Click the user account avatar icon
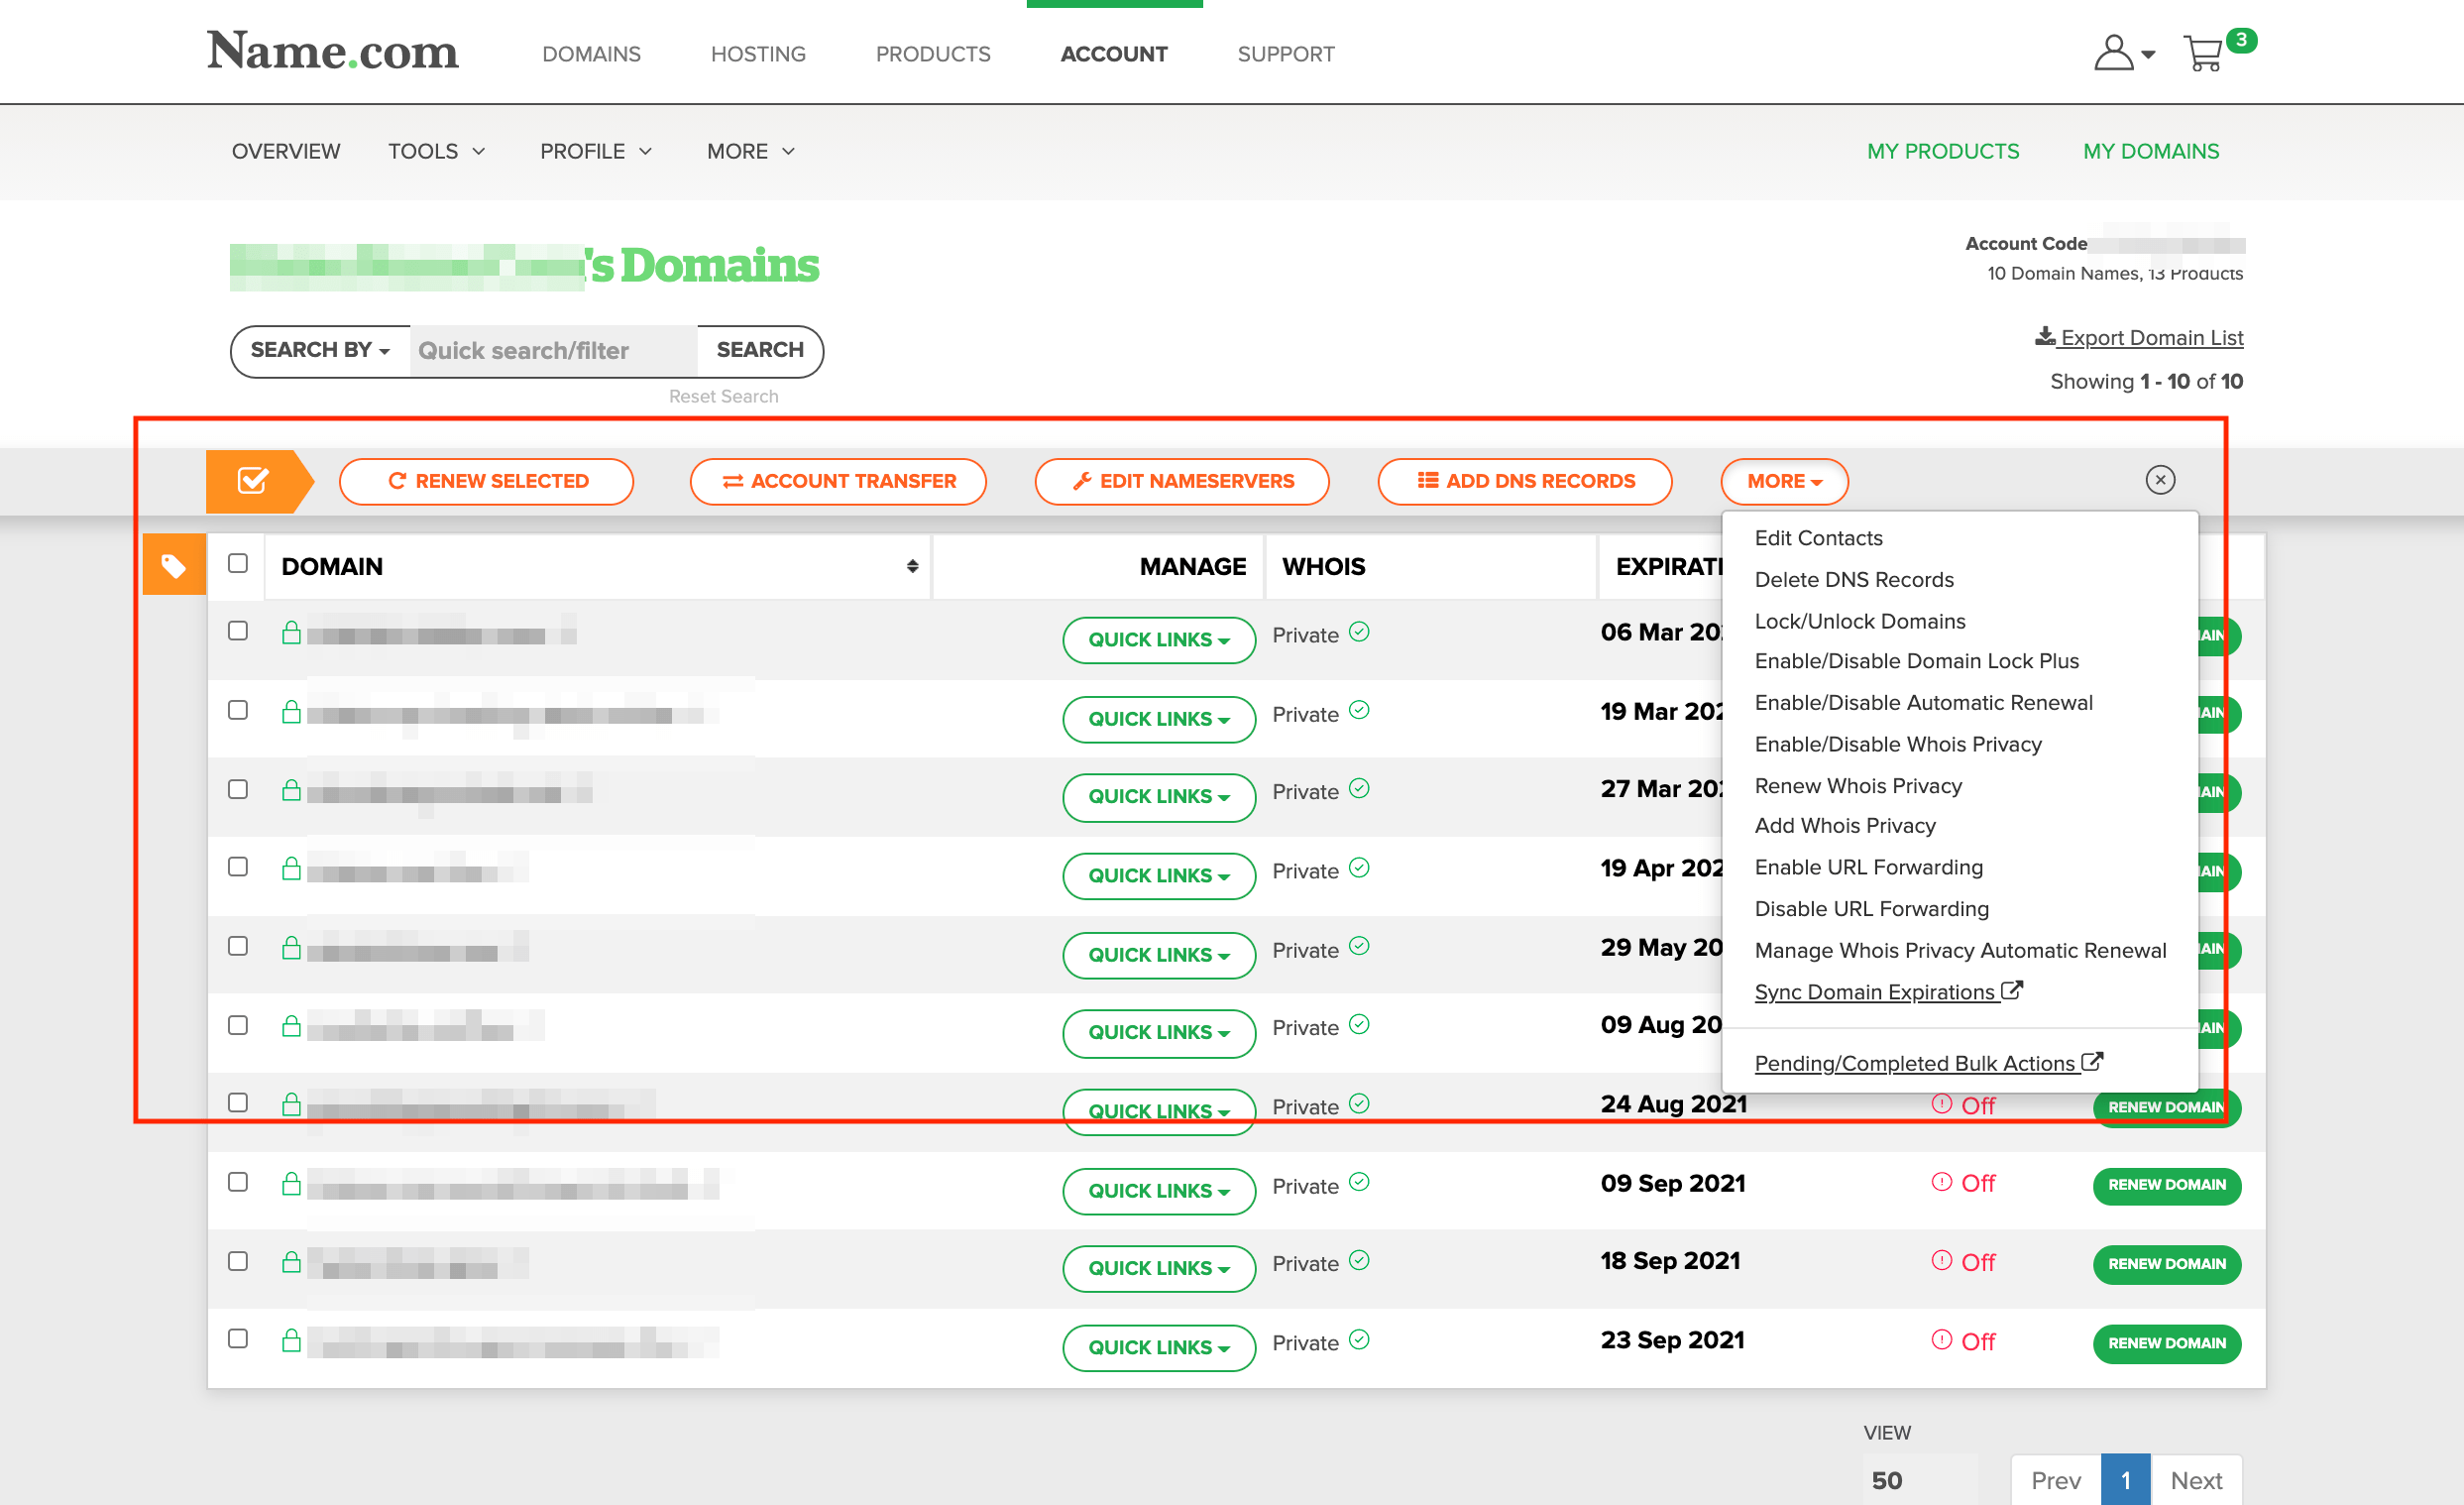Viewport: 2464px width, 1505px height. tap(2113, 53)
